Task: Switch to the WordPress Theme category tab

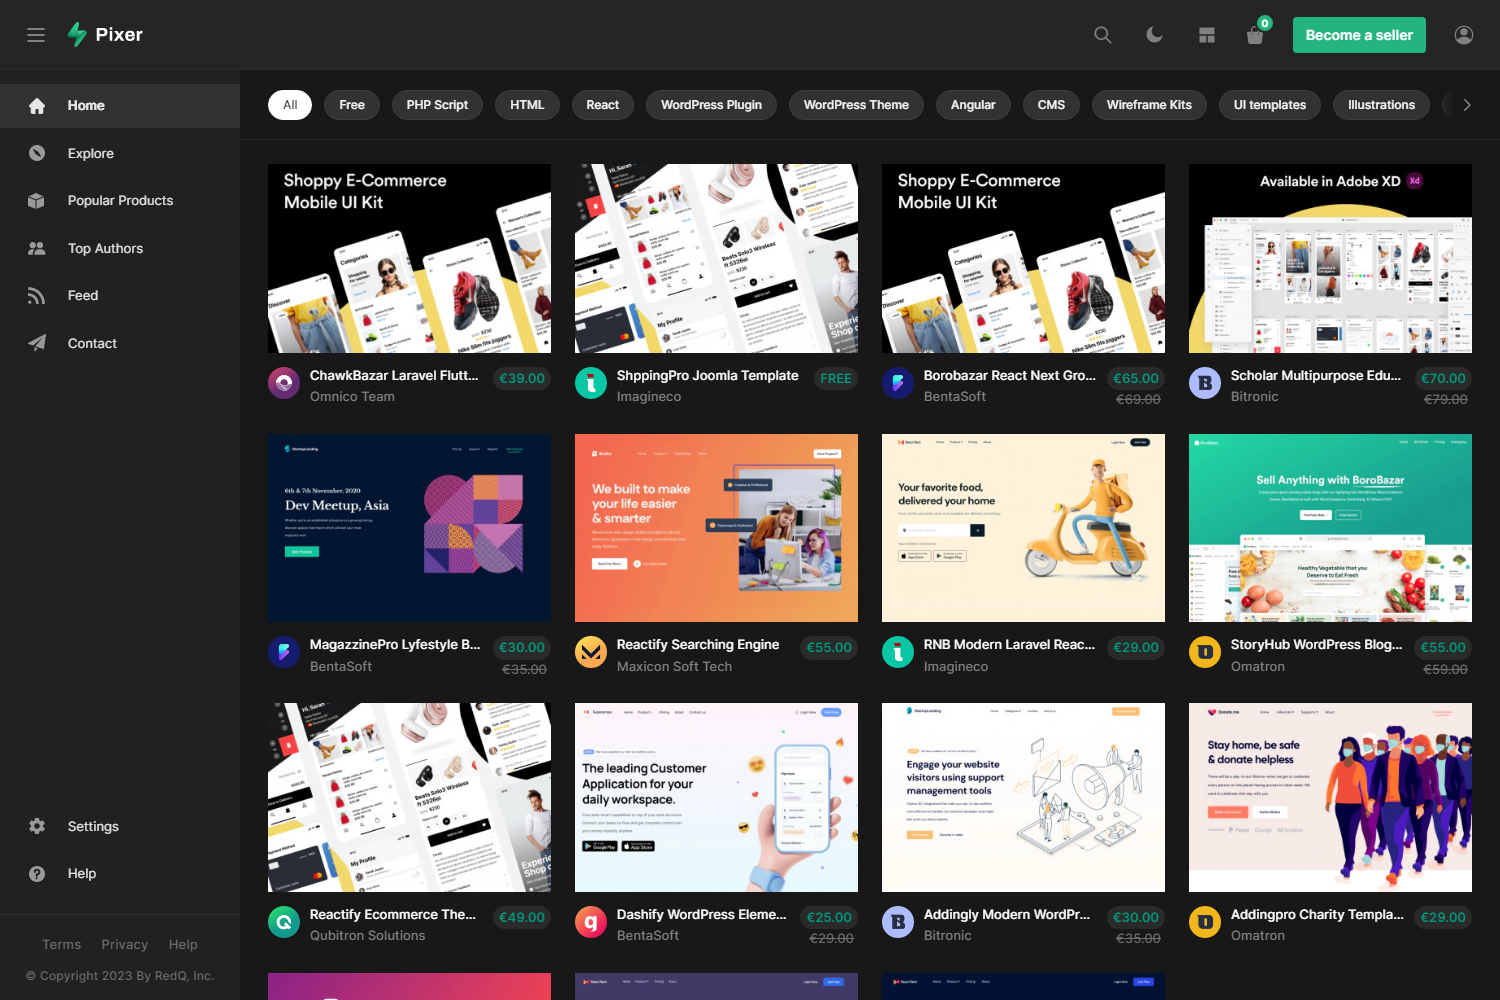Action: [x=856, y=104]
